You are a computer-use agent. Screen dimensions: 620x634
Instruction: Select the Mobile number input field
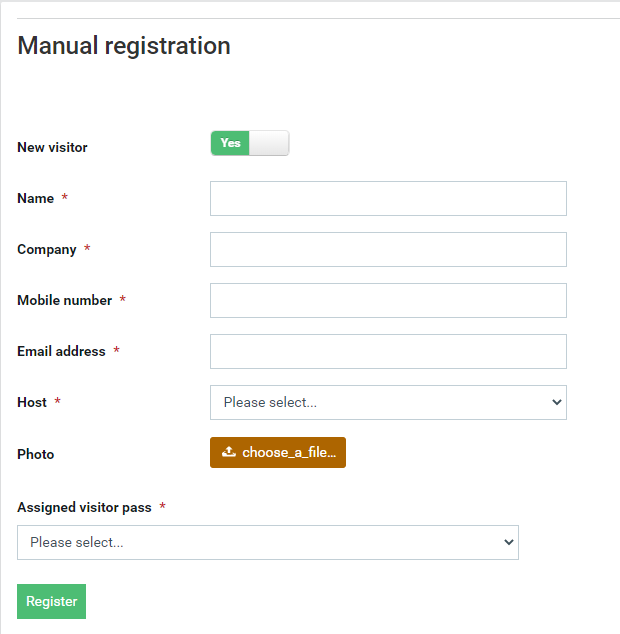coord(388,300)
